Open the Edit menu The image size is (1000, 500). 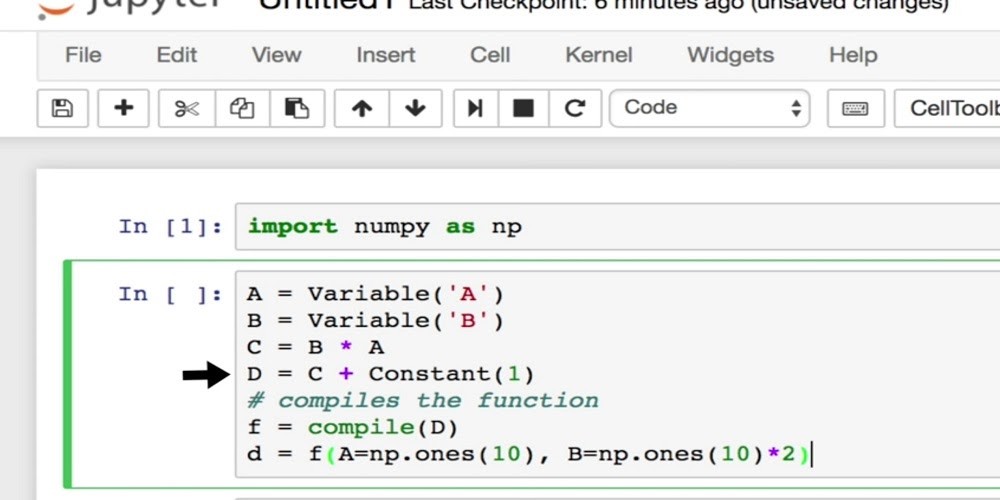(x=176, y=55)
